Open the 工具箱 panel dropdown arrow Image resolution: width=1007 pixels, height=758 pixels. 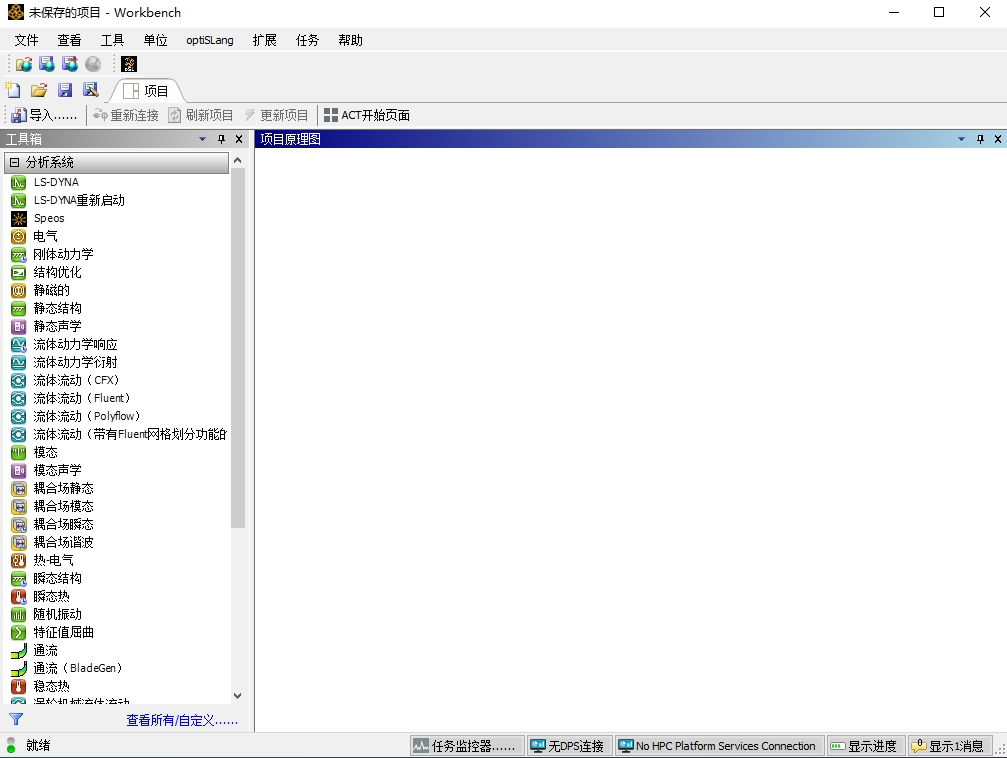pos(203,139)
